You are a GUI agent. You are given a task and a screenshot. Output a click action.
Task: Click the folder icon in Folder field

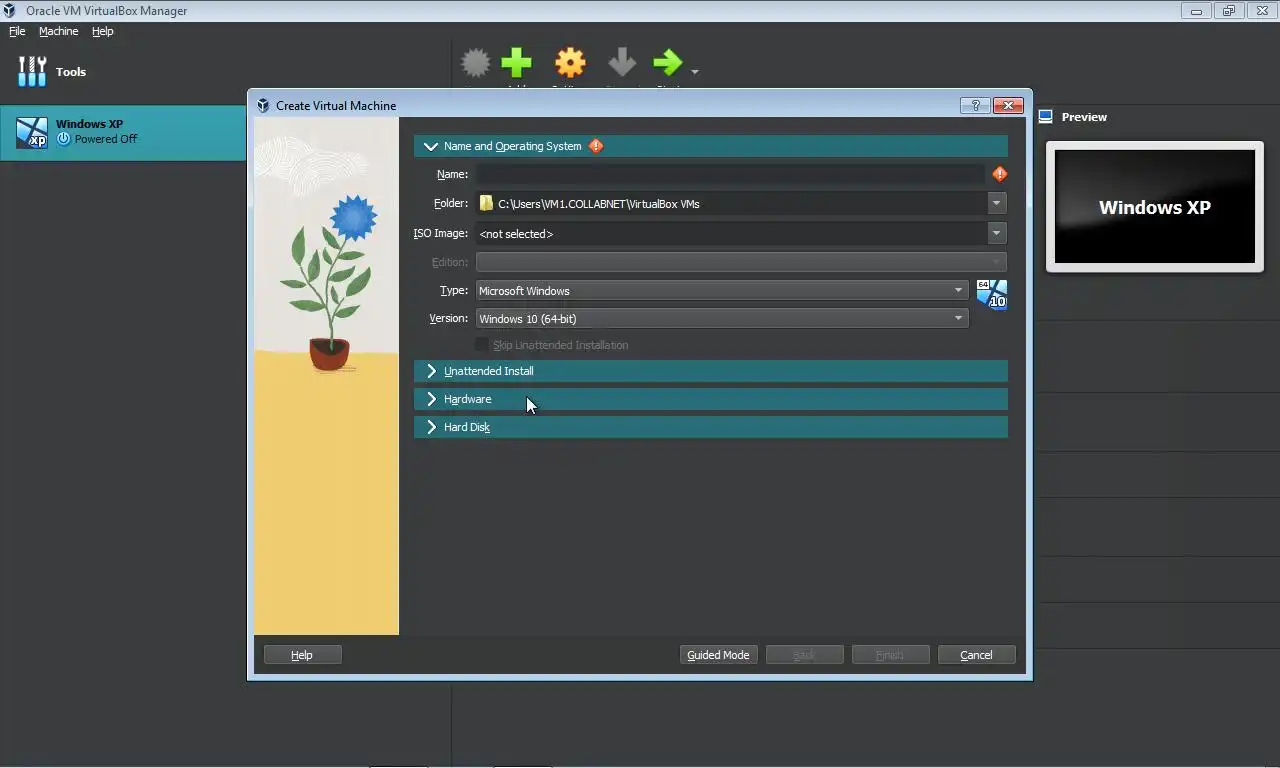coord(486,203)
